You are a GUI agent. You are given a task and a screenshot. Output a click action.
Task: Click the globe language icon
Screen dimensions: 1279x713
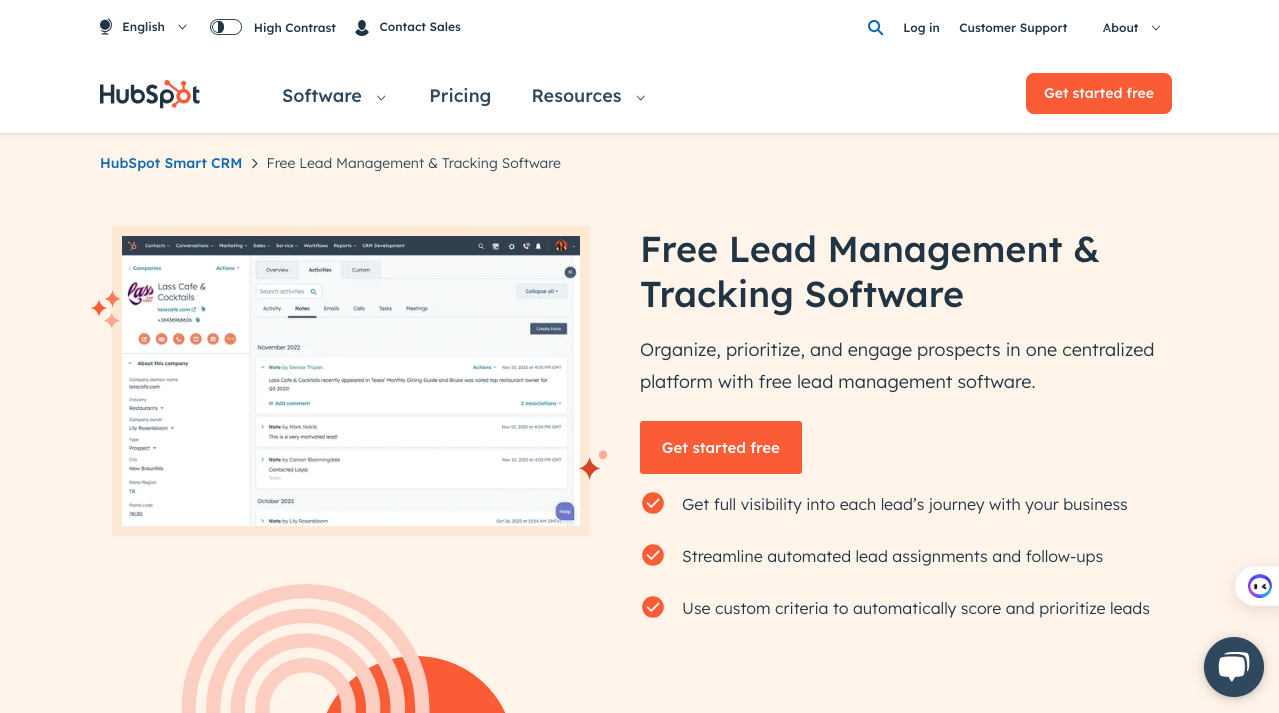[106, 27]
